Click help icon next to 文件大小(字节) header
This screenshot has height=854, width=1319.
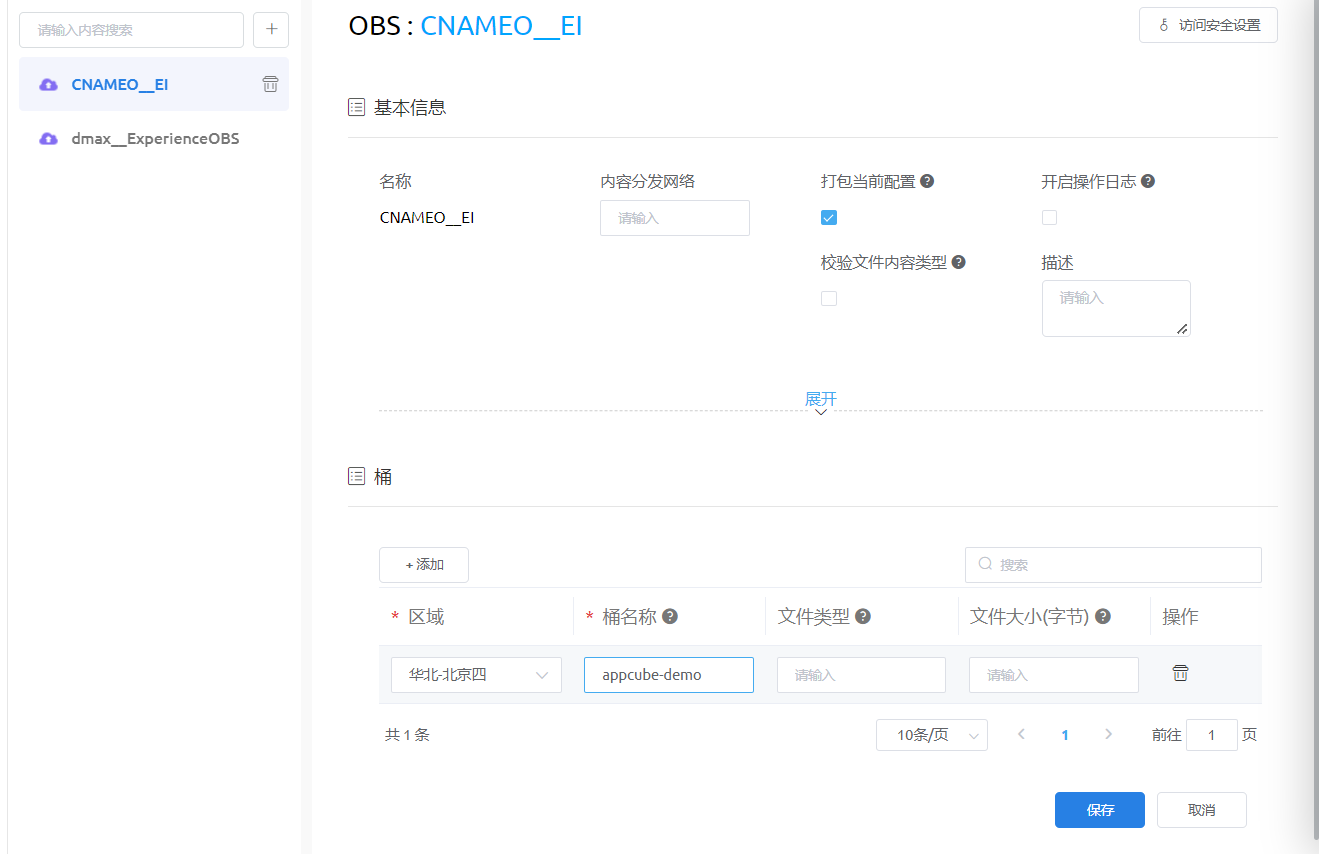pyautogui.click(x=1103, y=616)
